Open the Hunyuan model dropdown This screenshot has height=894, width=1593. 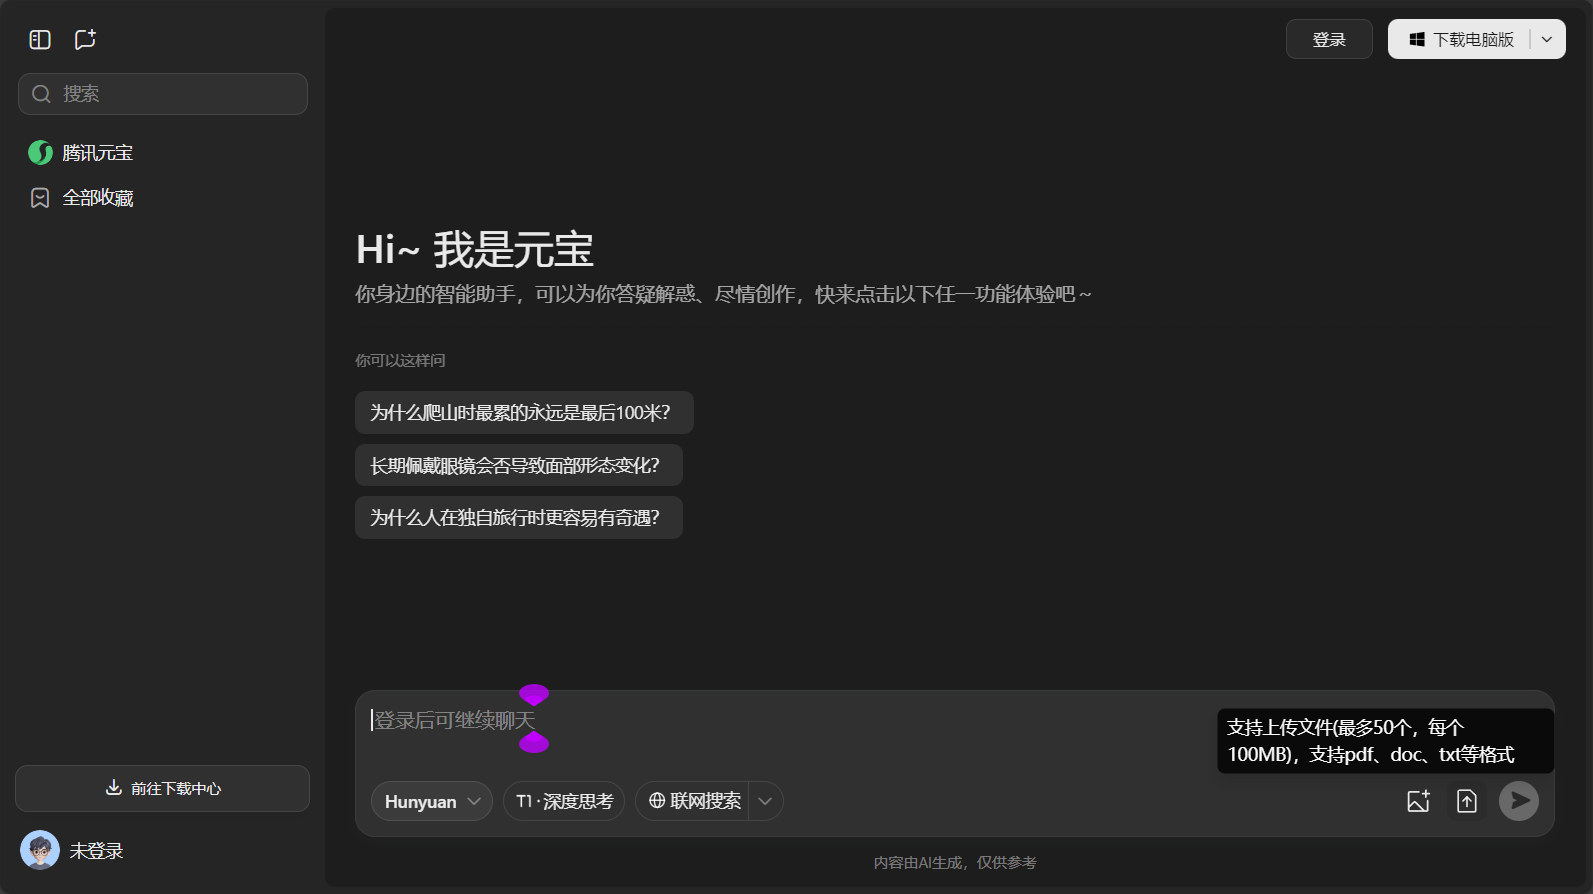click(x=432, y=802)
